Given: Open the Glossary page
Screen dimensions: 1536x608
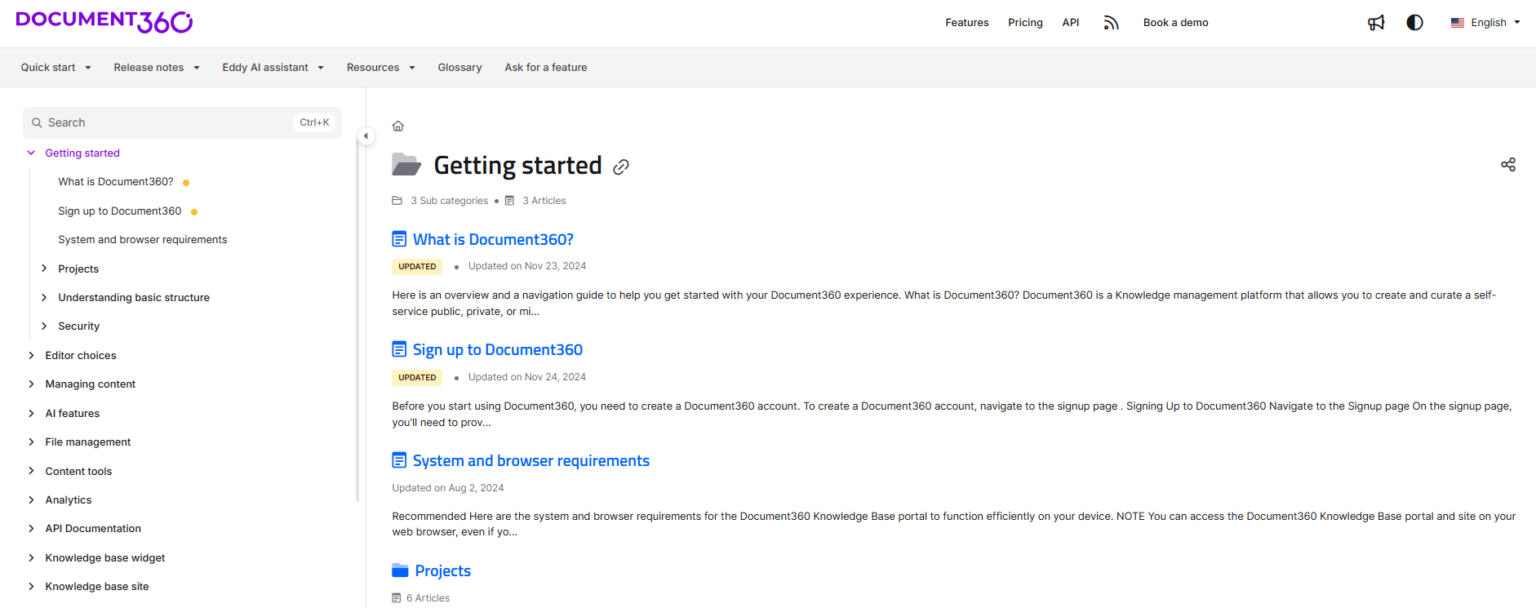Looking at the screenshot, I should (x=459, y=67).
